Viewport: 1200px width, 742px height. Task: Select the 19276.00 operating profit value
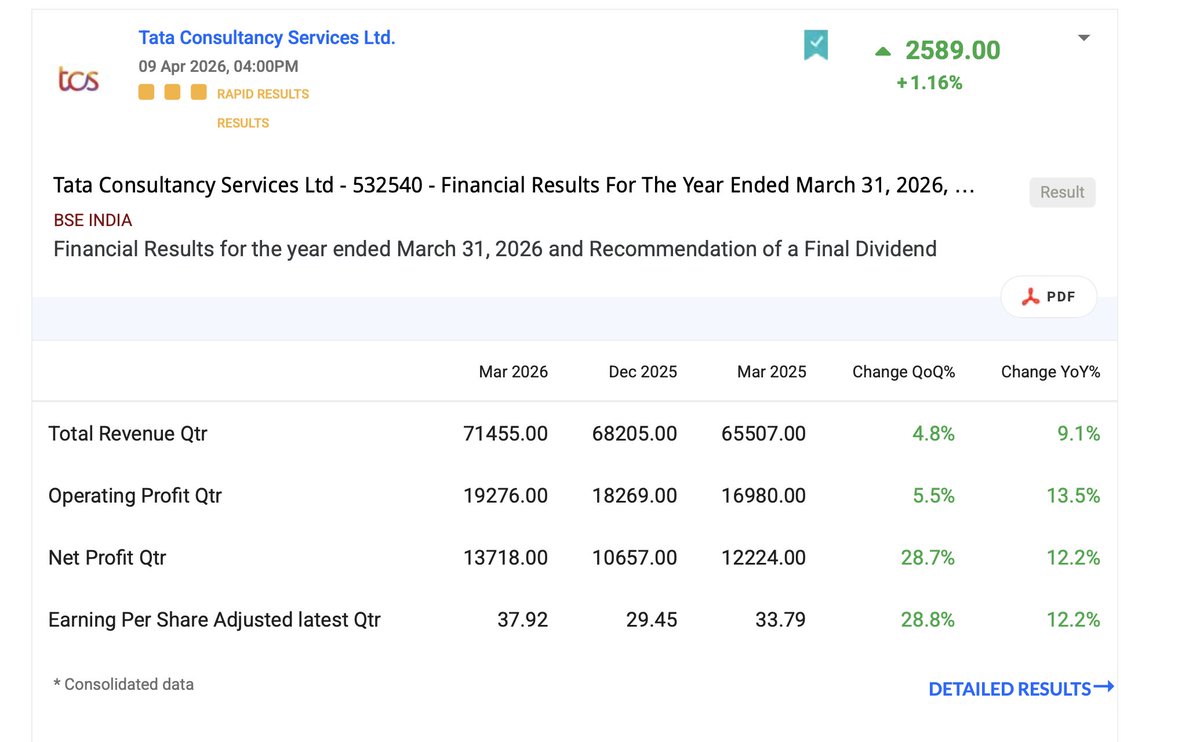[x=506, y=496]
